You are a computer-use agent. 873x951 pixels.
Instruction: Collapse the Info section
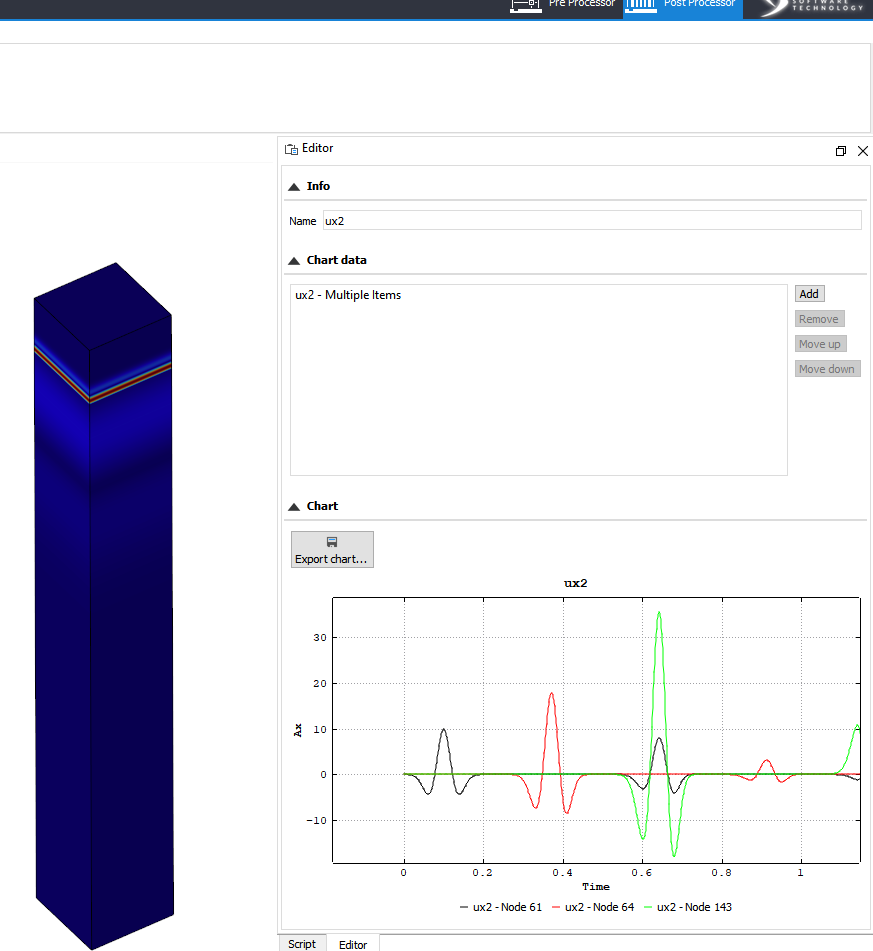[x=294, y=187]
